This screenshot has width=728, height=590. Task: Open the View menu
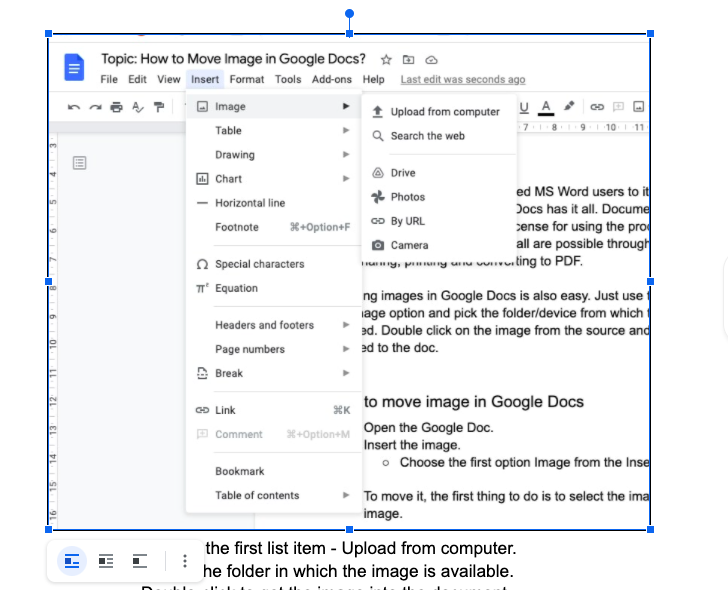click(x=169, y=79)
